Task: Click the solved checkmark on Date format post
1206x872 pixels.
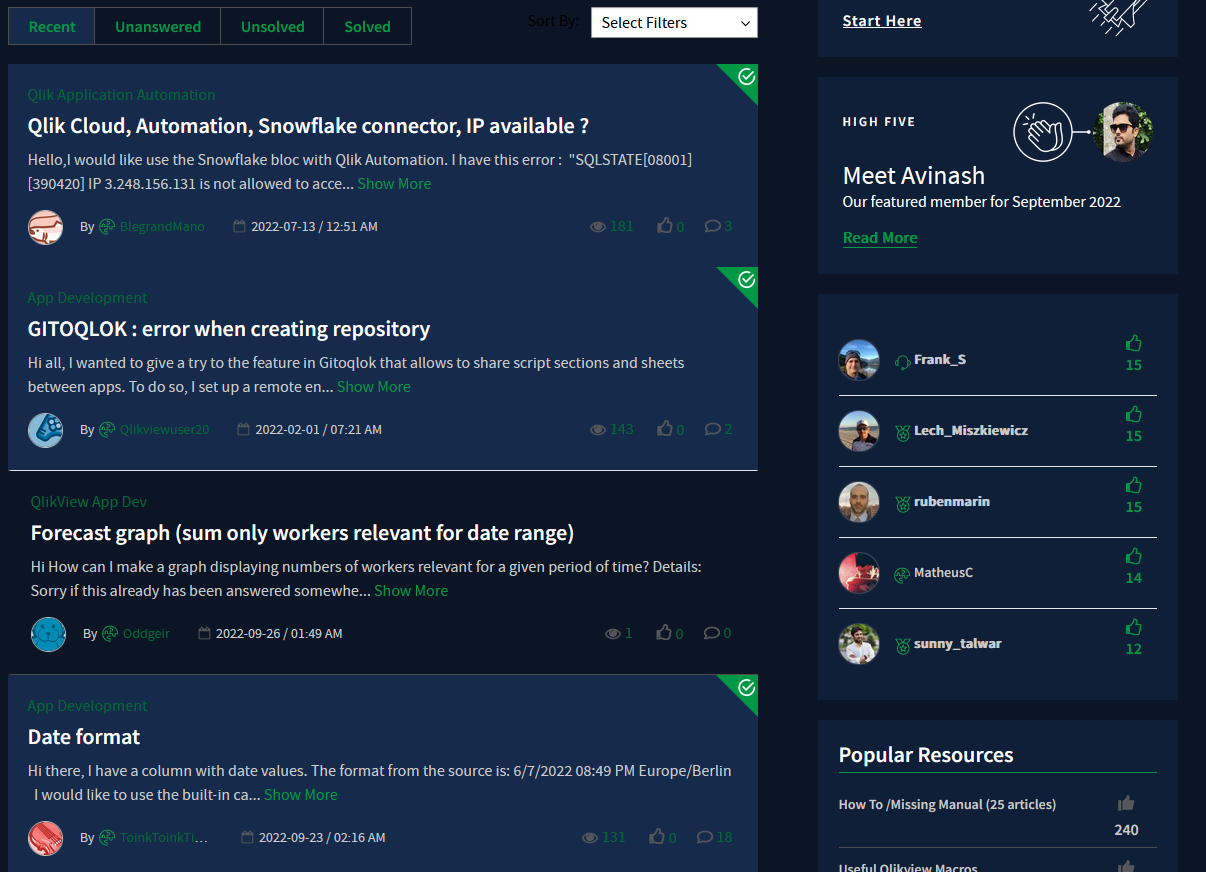Action: (746, 688)
